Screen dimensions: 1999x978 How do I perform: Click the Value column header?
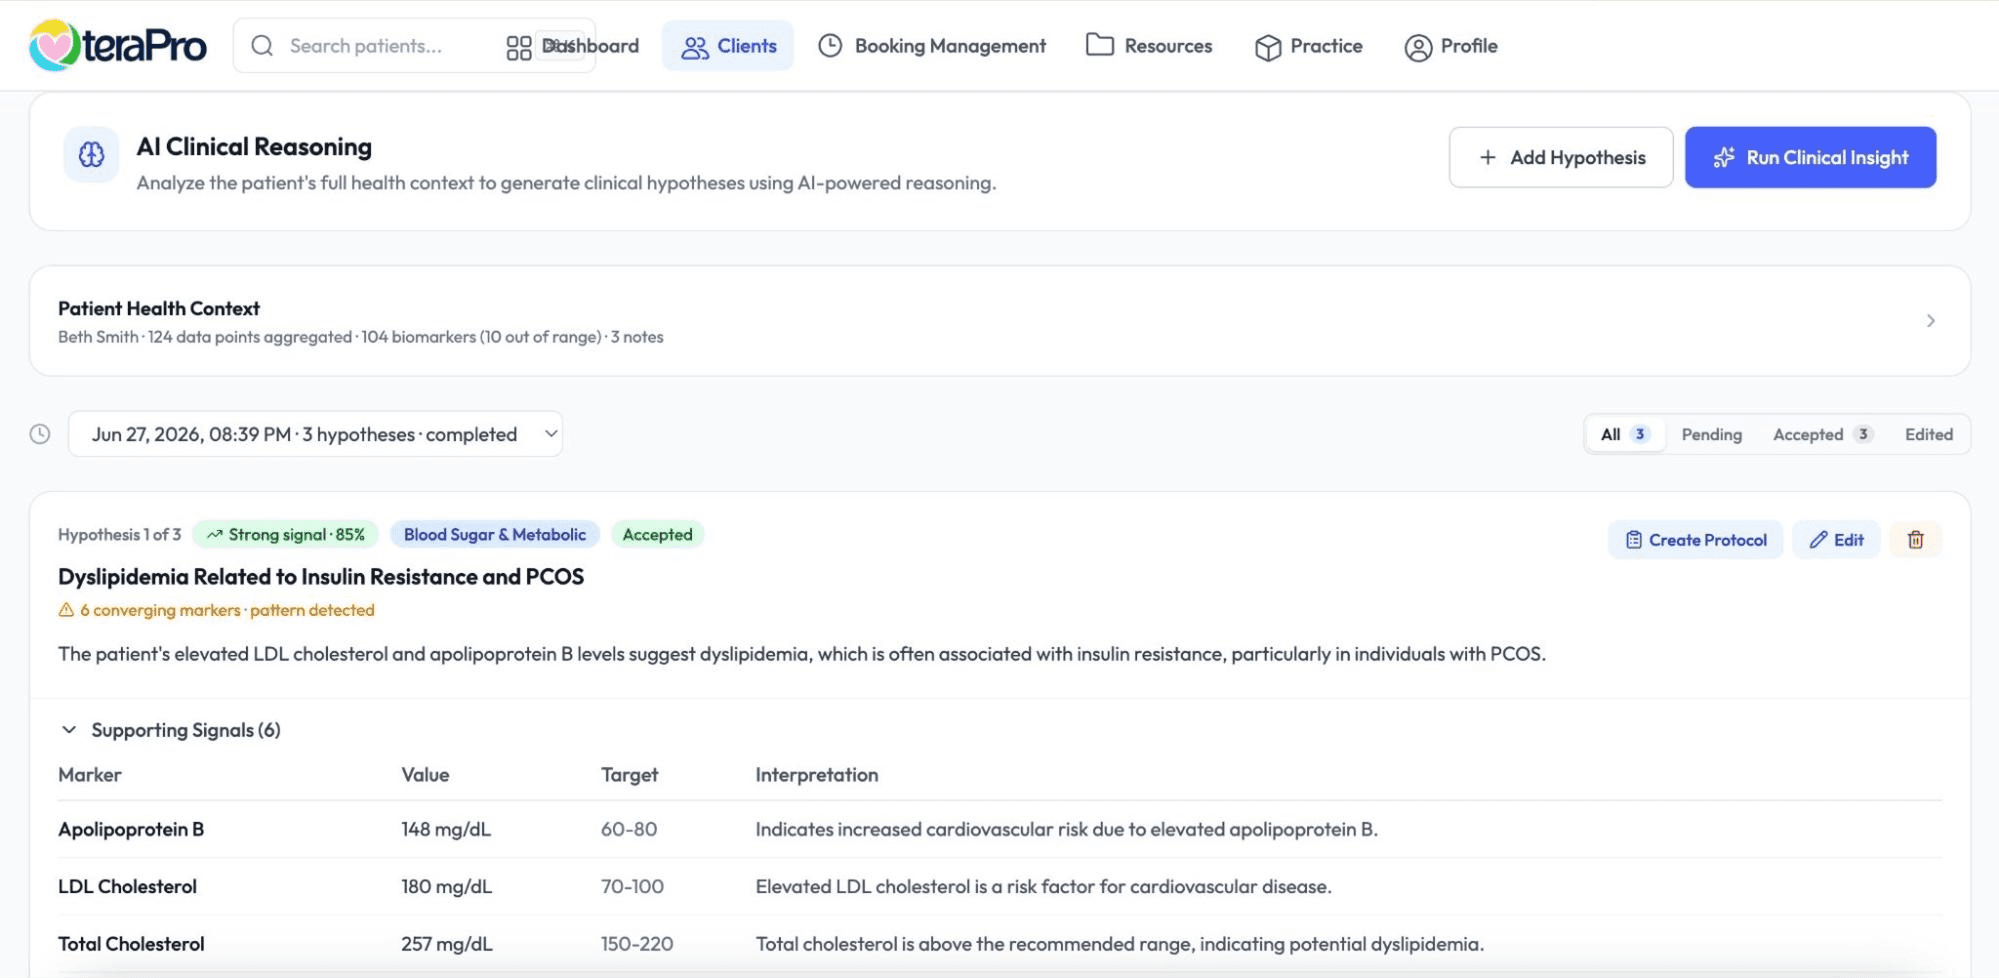click(x=425, y=775)
